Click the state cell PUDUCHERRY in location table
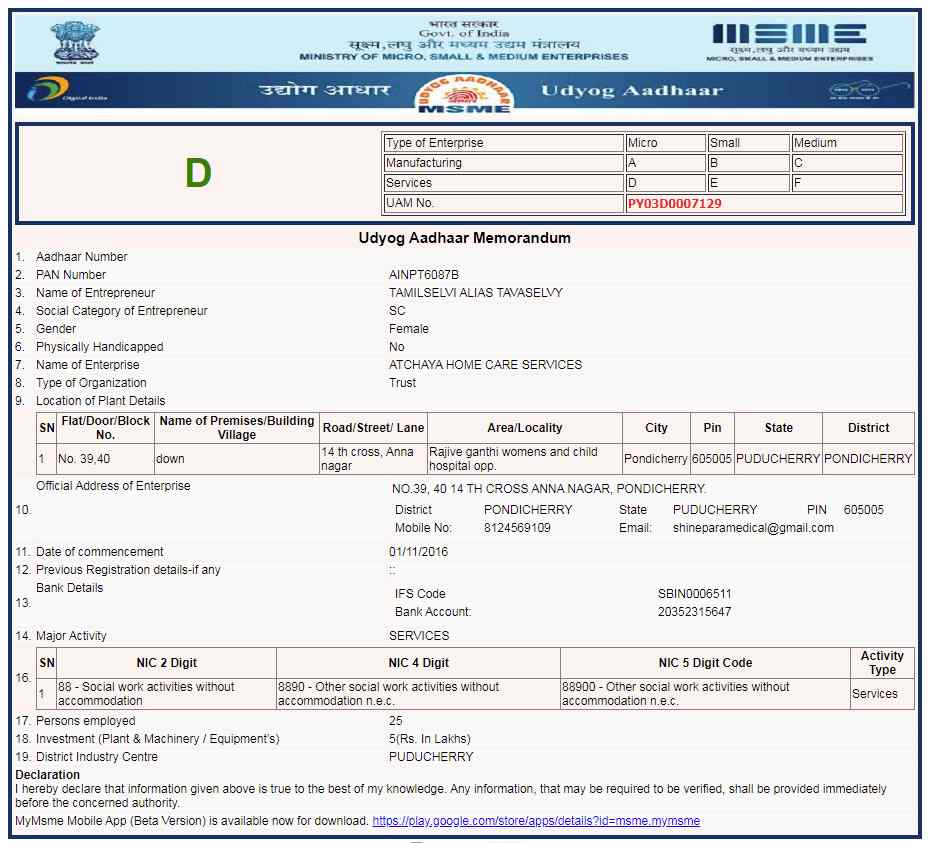This screenshot has height=843, width=930. pos(778,459)
